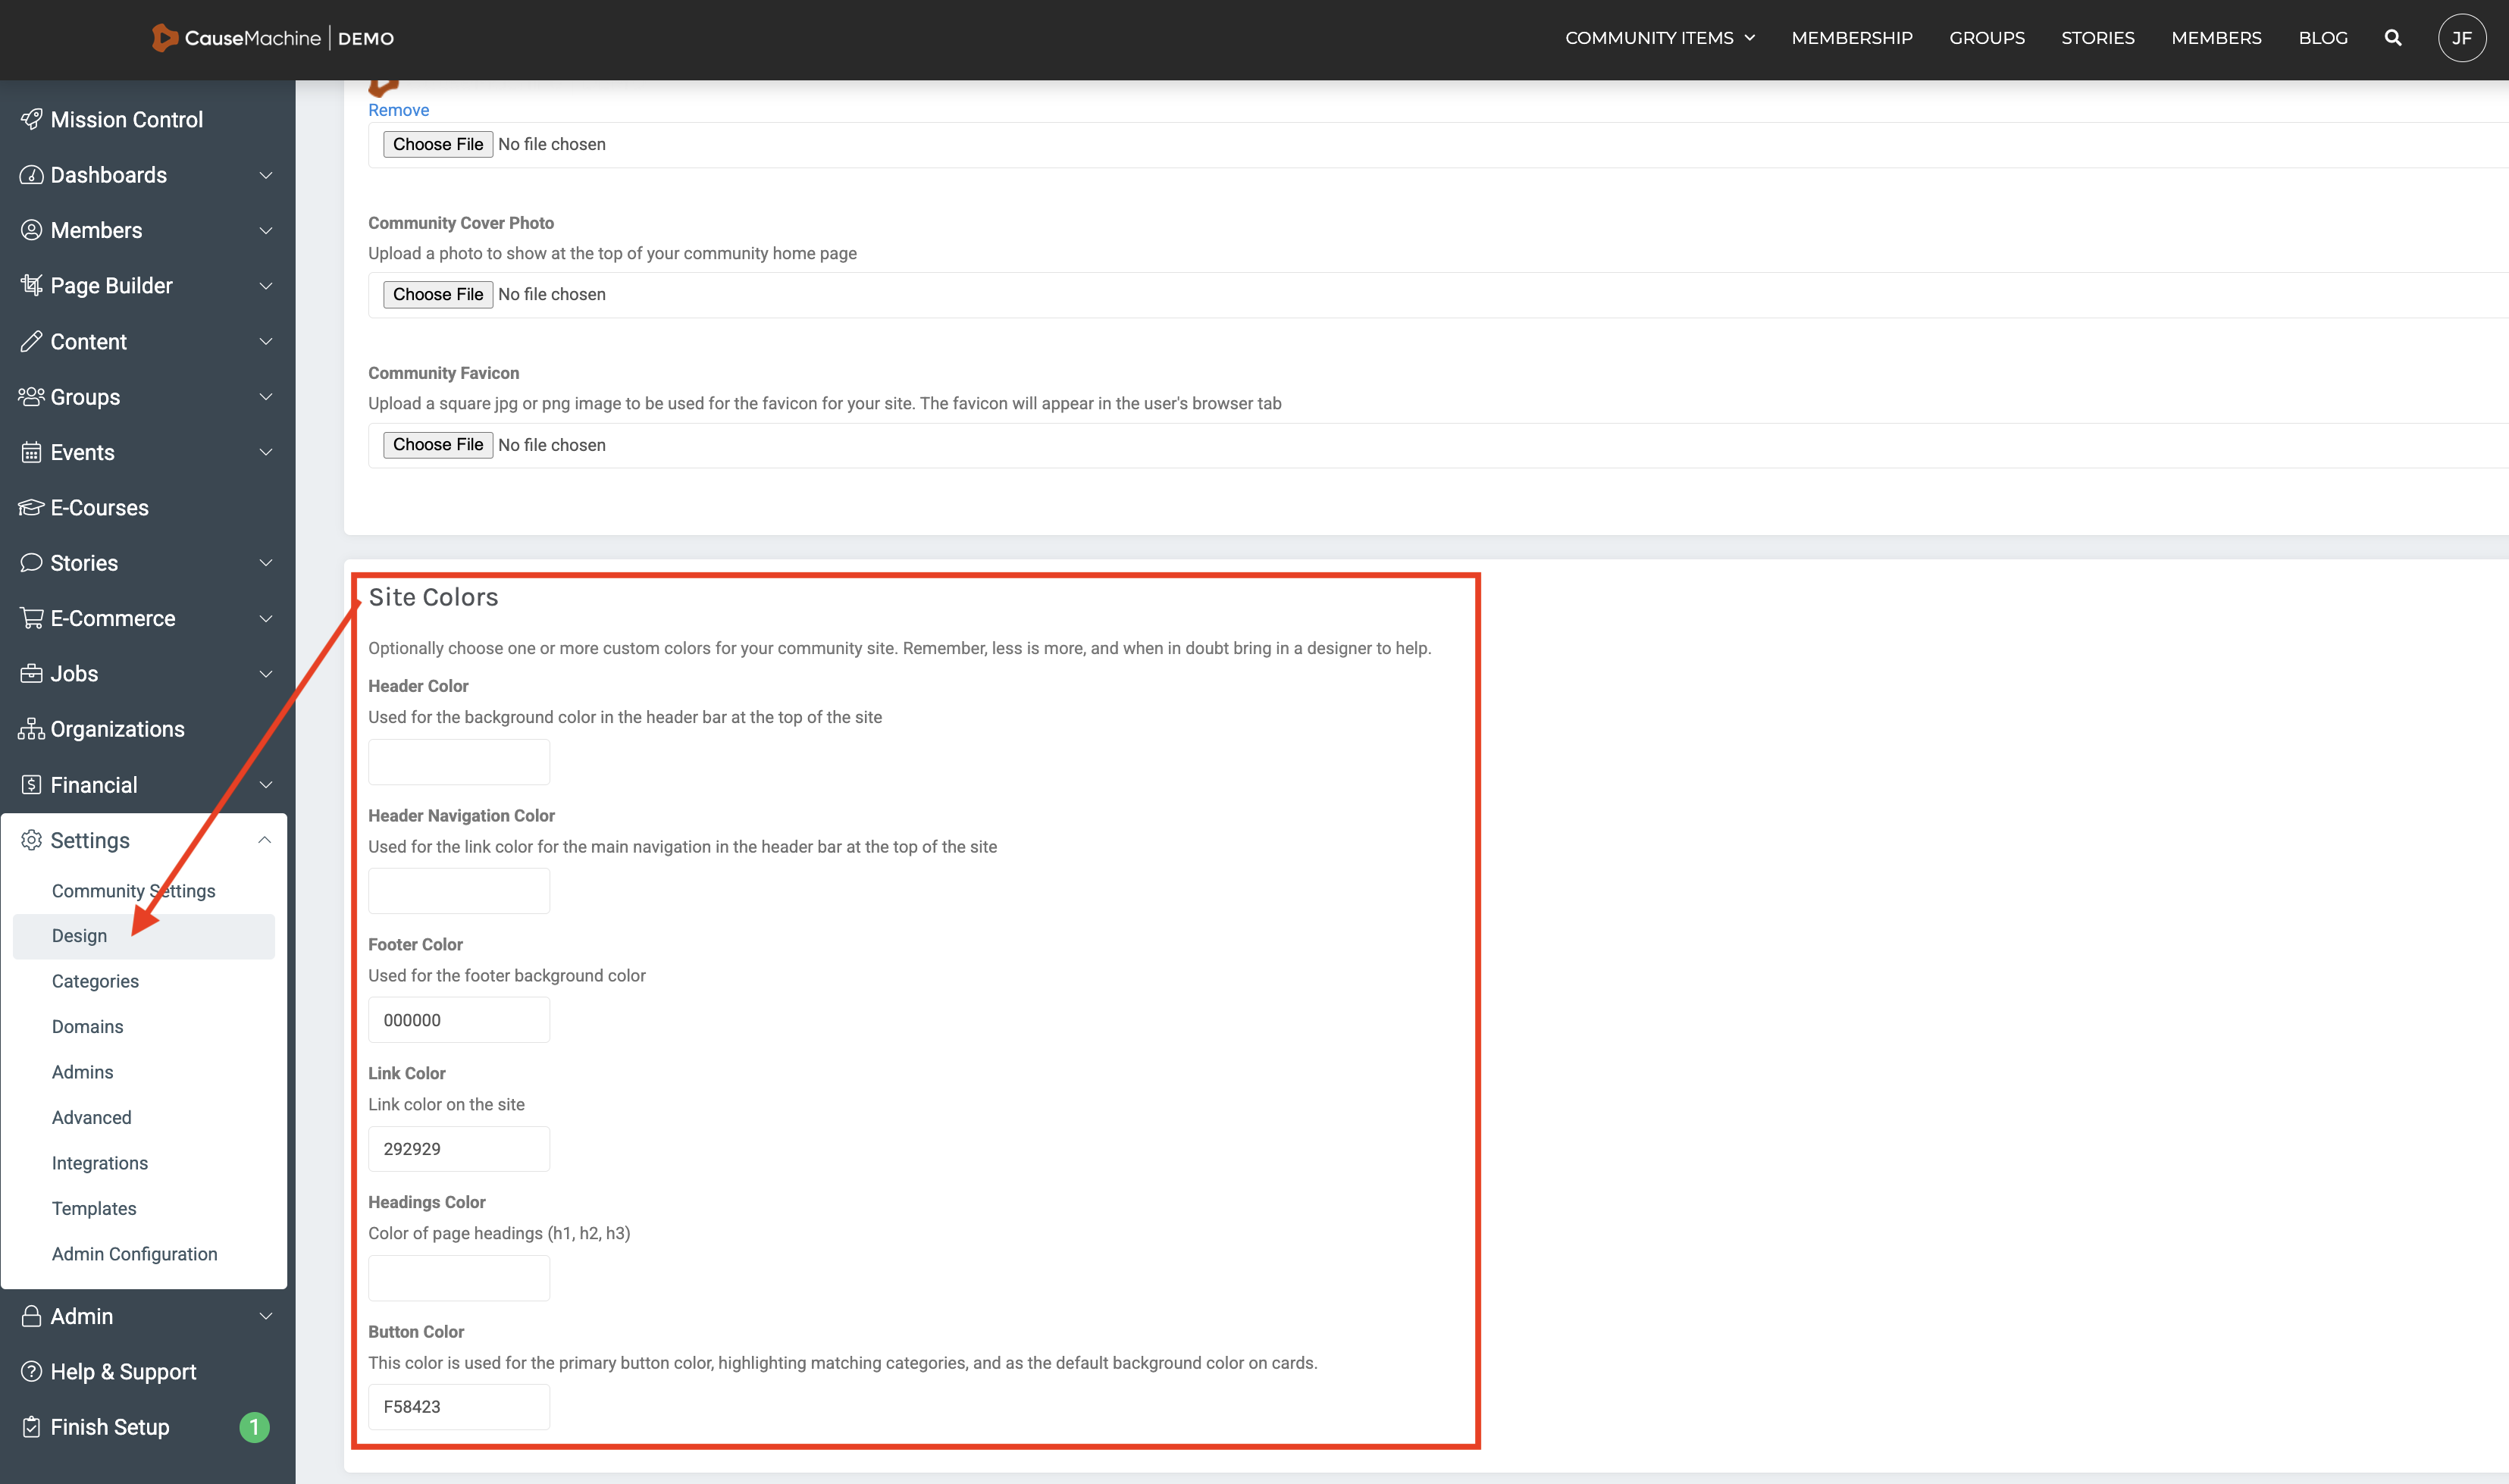Viewport: 2509px width, 1484px height.
Task: Choose file for Community Favicon
Action: coord(437,444)
